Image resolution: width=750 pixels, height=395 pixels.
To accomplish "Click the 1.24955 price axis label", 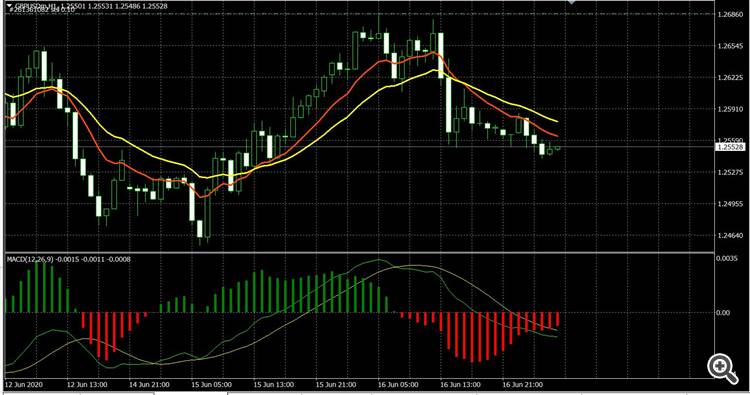I will pos(730,204).
